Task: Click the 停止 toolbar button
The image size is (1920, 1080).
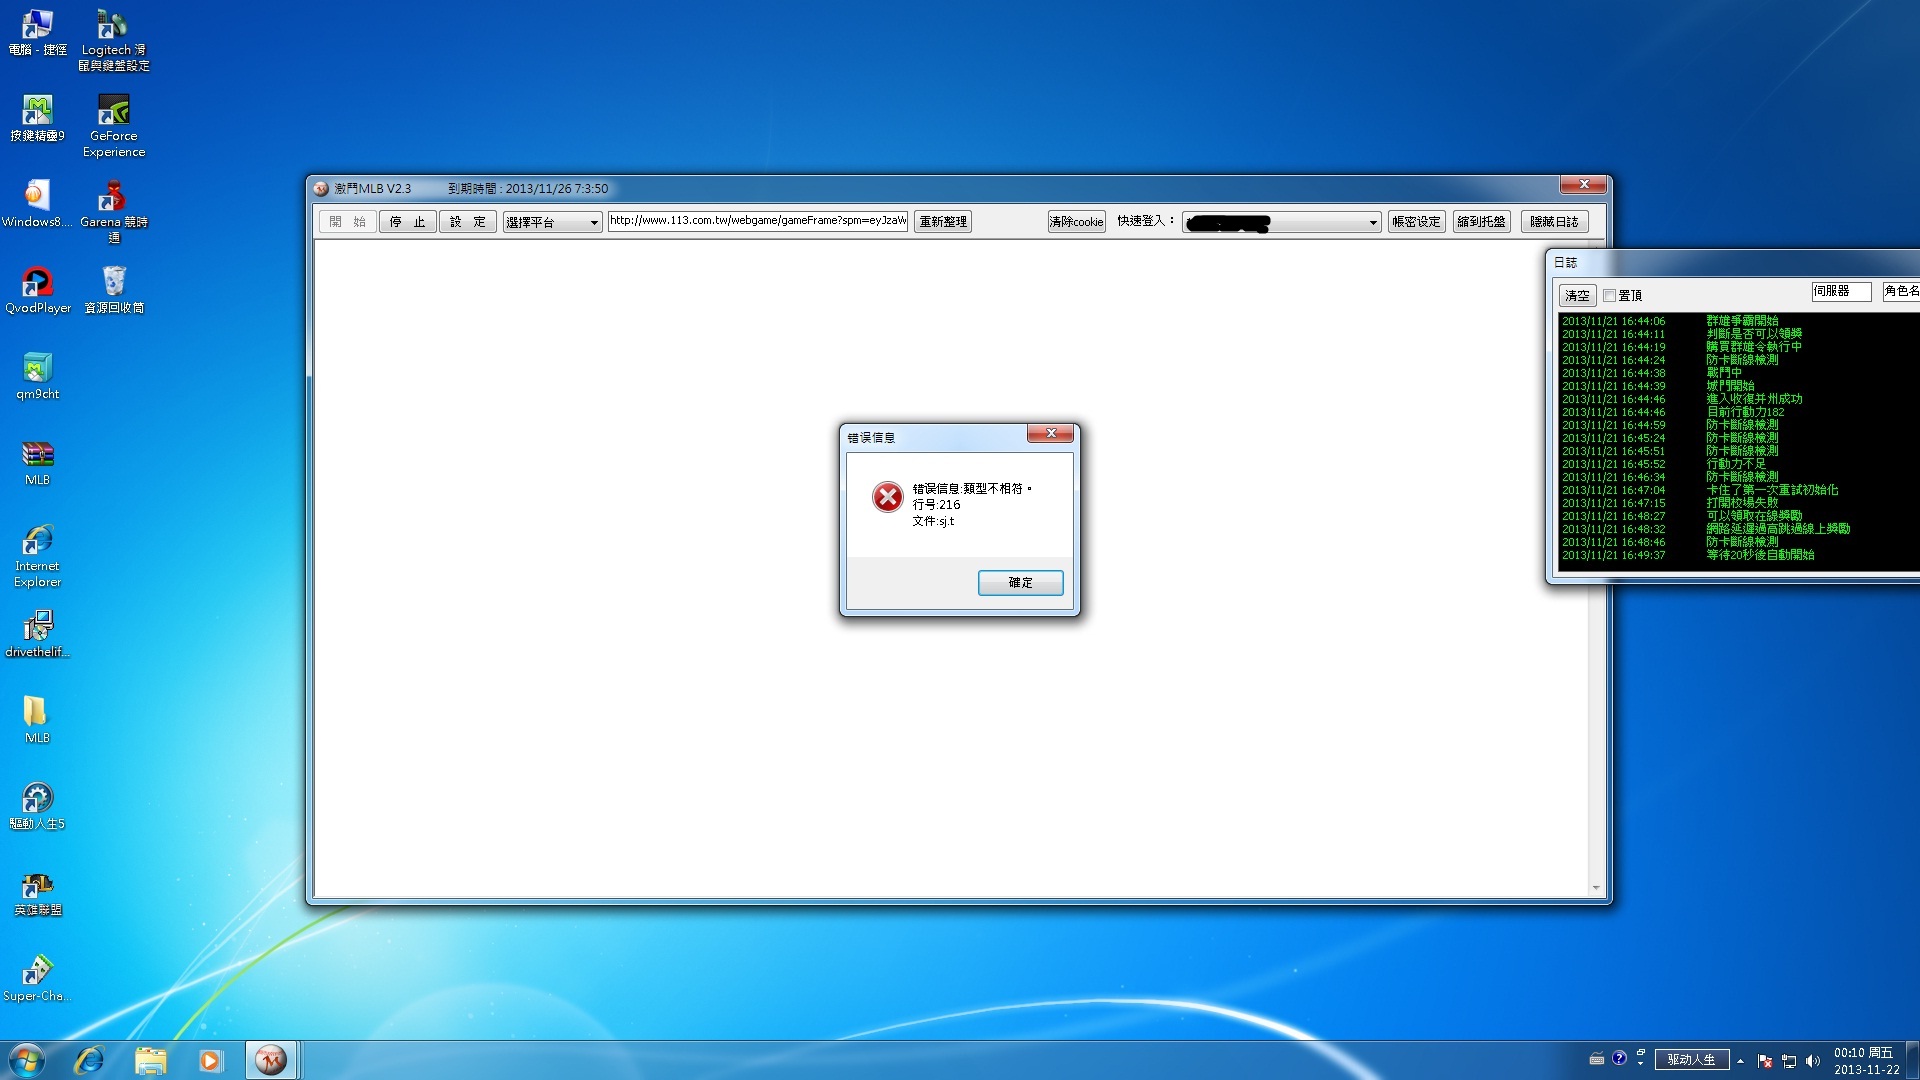Action: [x=408, y=222]
